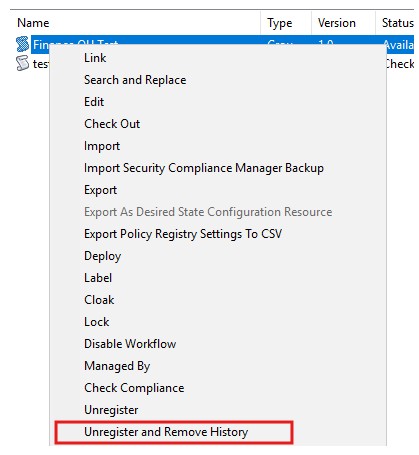Choose the Edit menu entry

click(94, 102)
